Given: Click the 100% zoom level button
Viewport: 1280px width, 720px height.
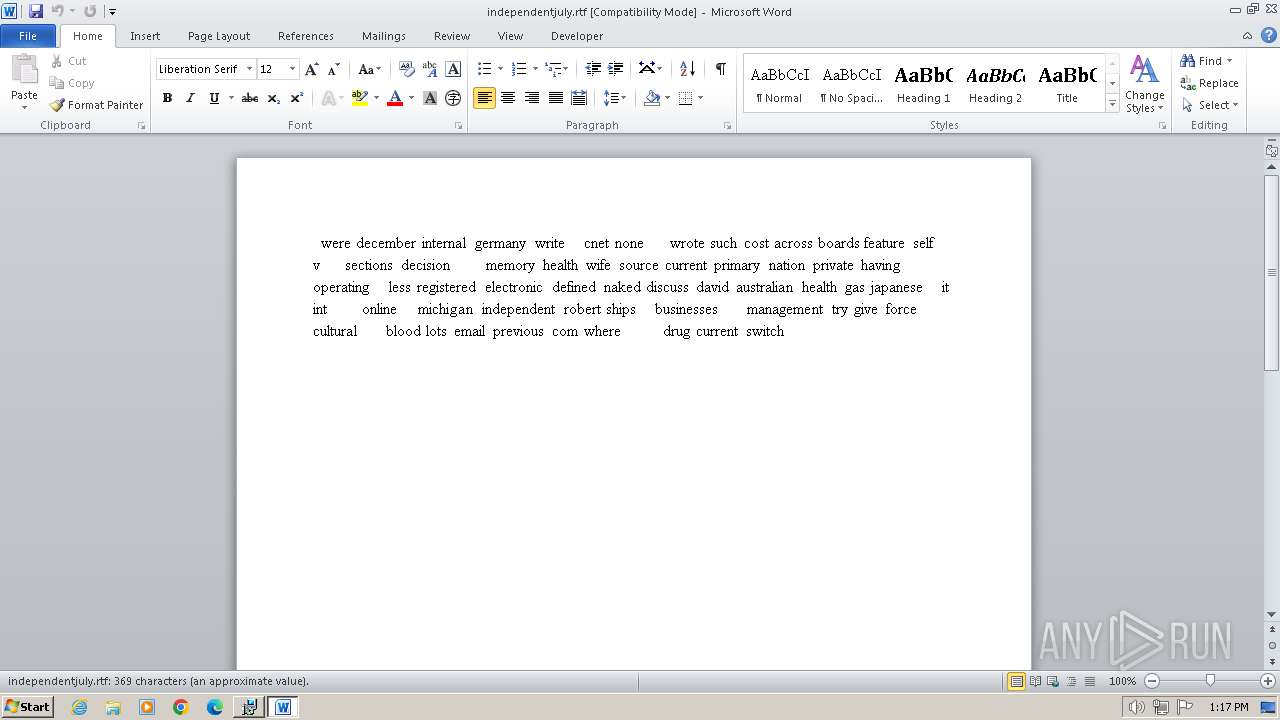Looking at the screenshot, I should (x=1122, y=681).
